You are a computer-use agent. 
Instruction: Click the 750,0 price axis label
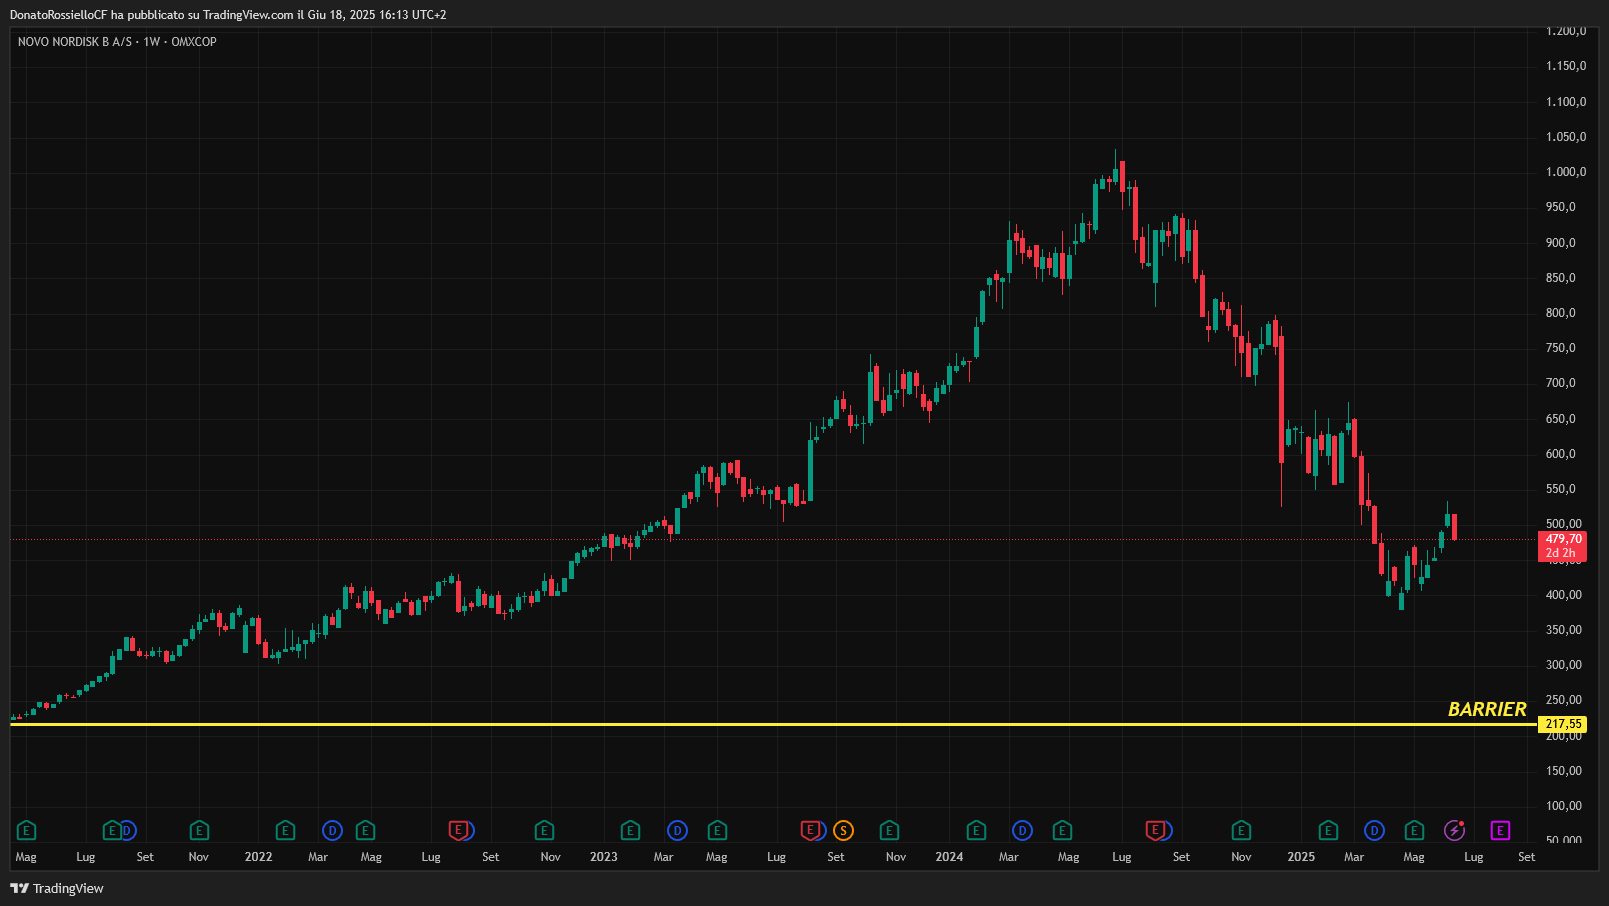click(1561, 348)
